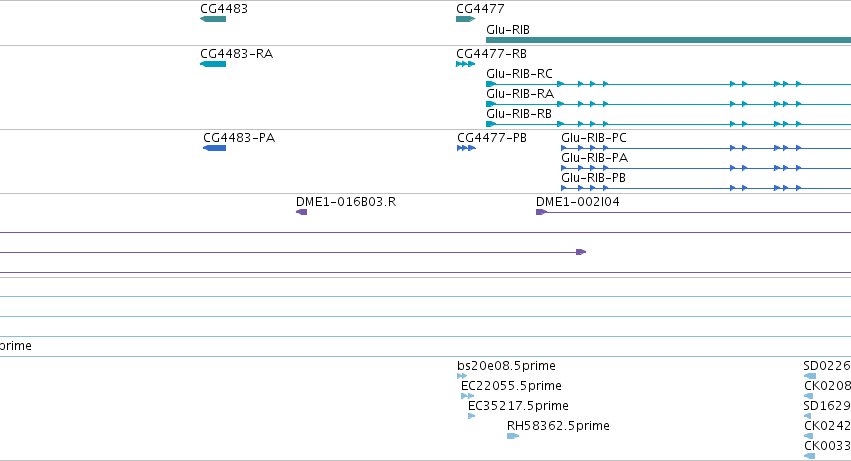Click the CG4477 gene arrow glyph
The height and width of the screenshot is (461, 851).
tap(466, 19)
